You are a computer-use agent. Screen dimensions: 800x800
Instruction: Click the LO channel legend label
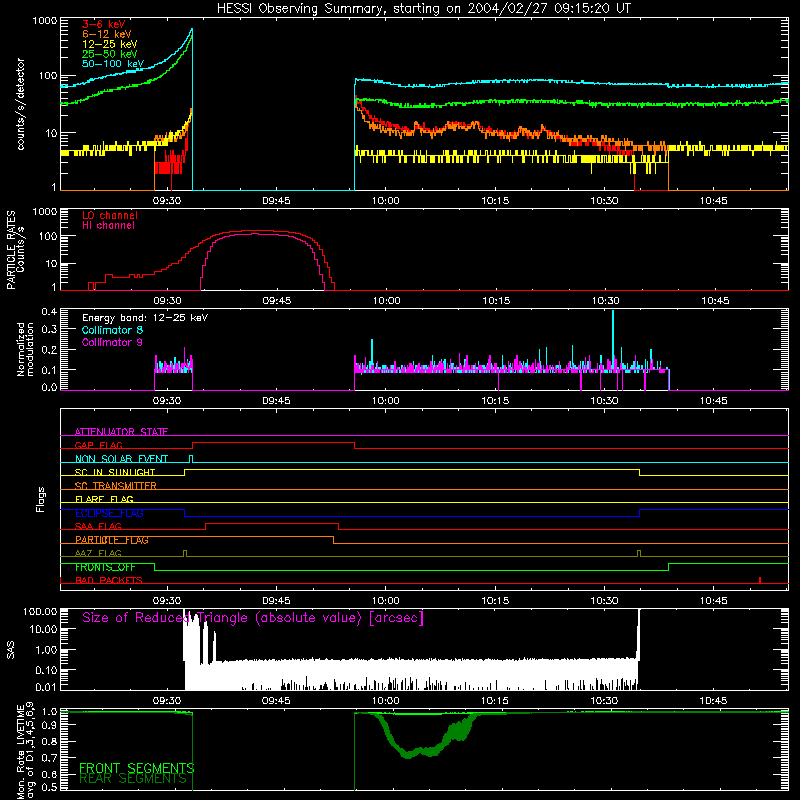[x=110, y=215]
